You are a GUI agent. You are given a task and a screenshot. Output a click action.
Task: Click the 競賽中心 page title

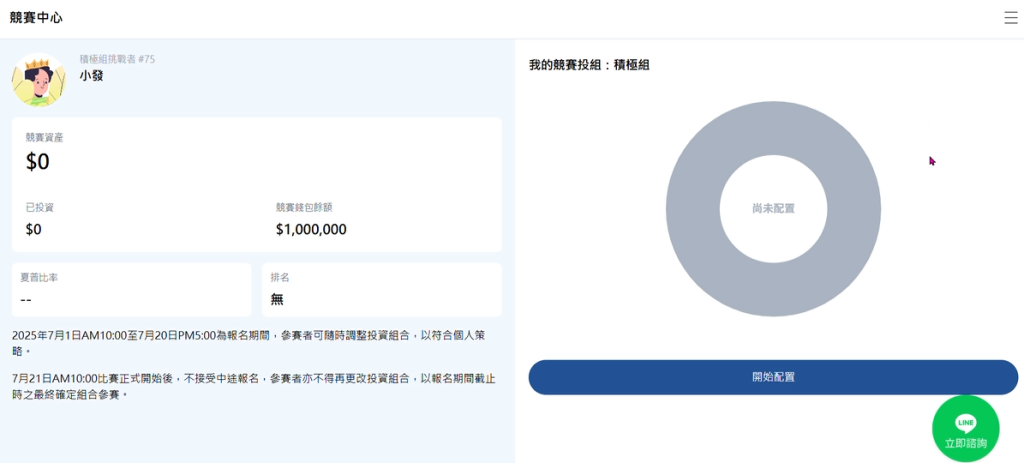pyautogui.click(x=36, y=18)
